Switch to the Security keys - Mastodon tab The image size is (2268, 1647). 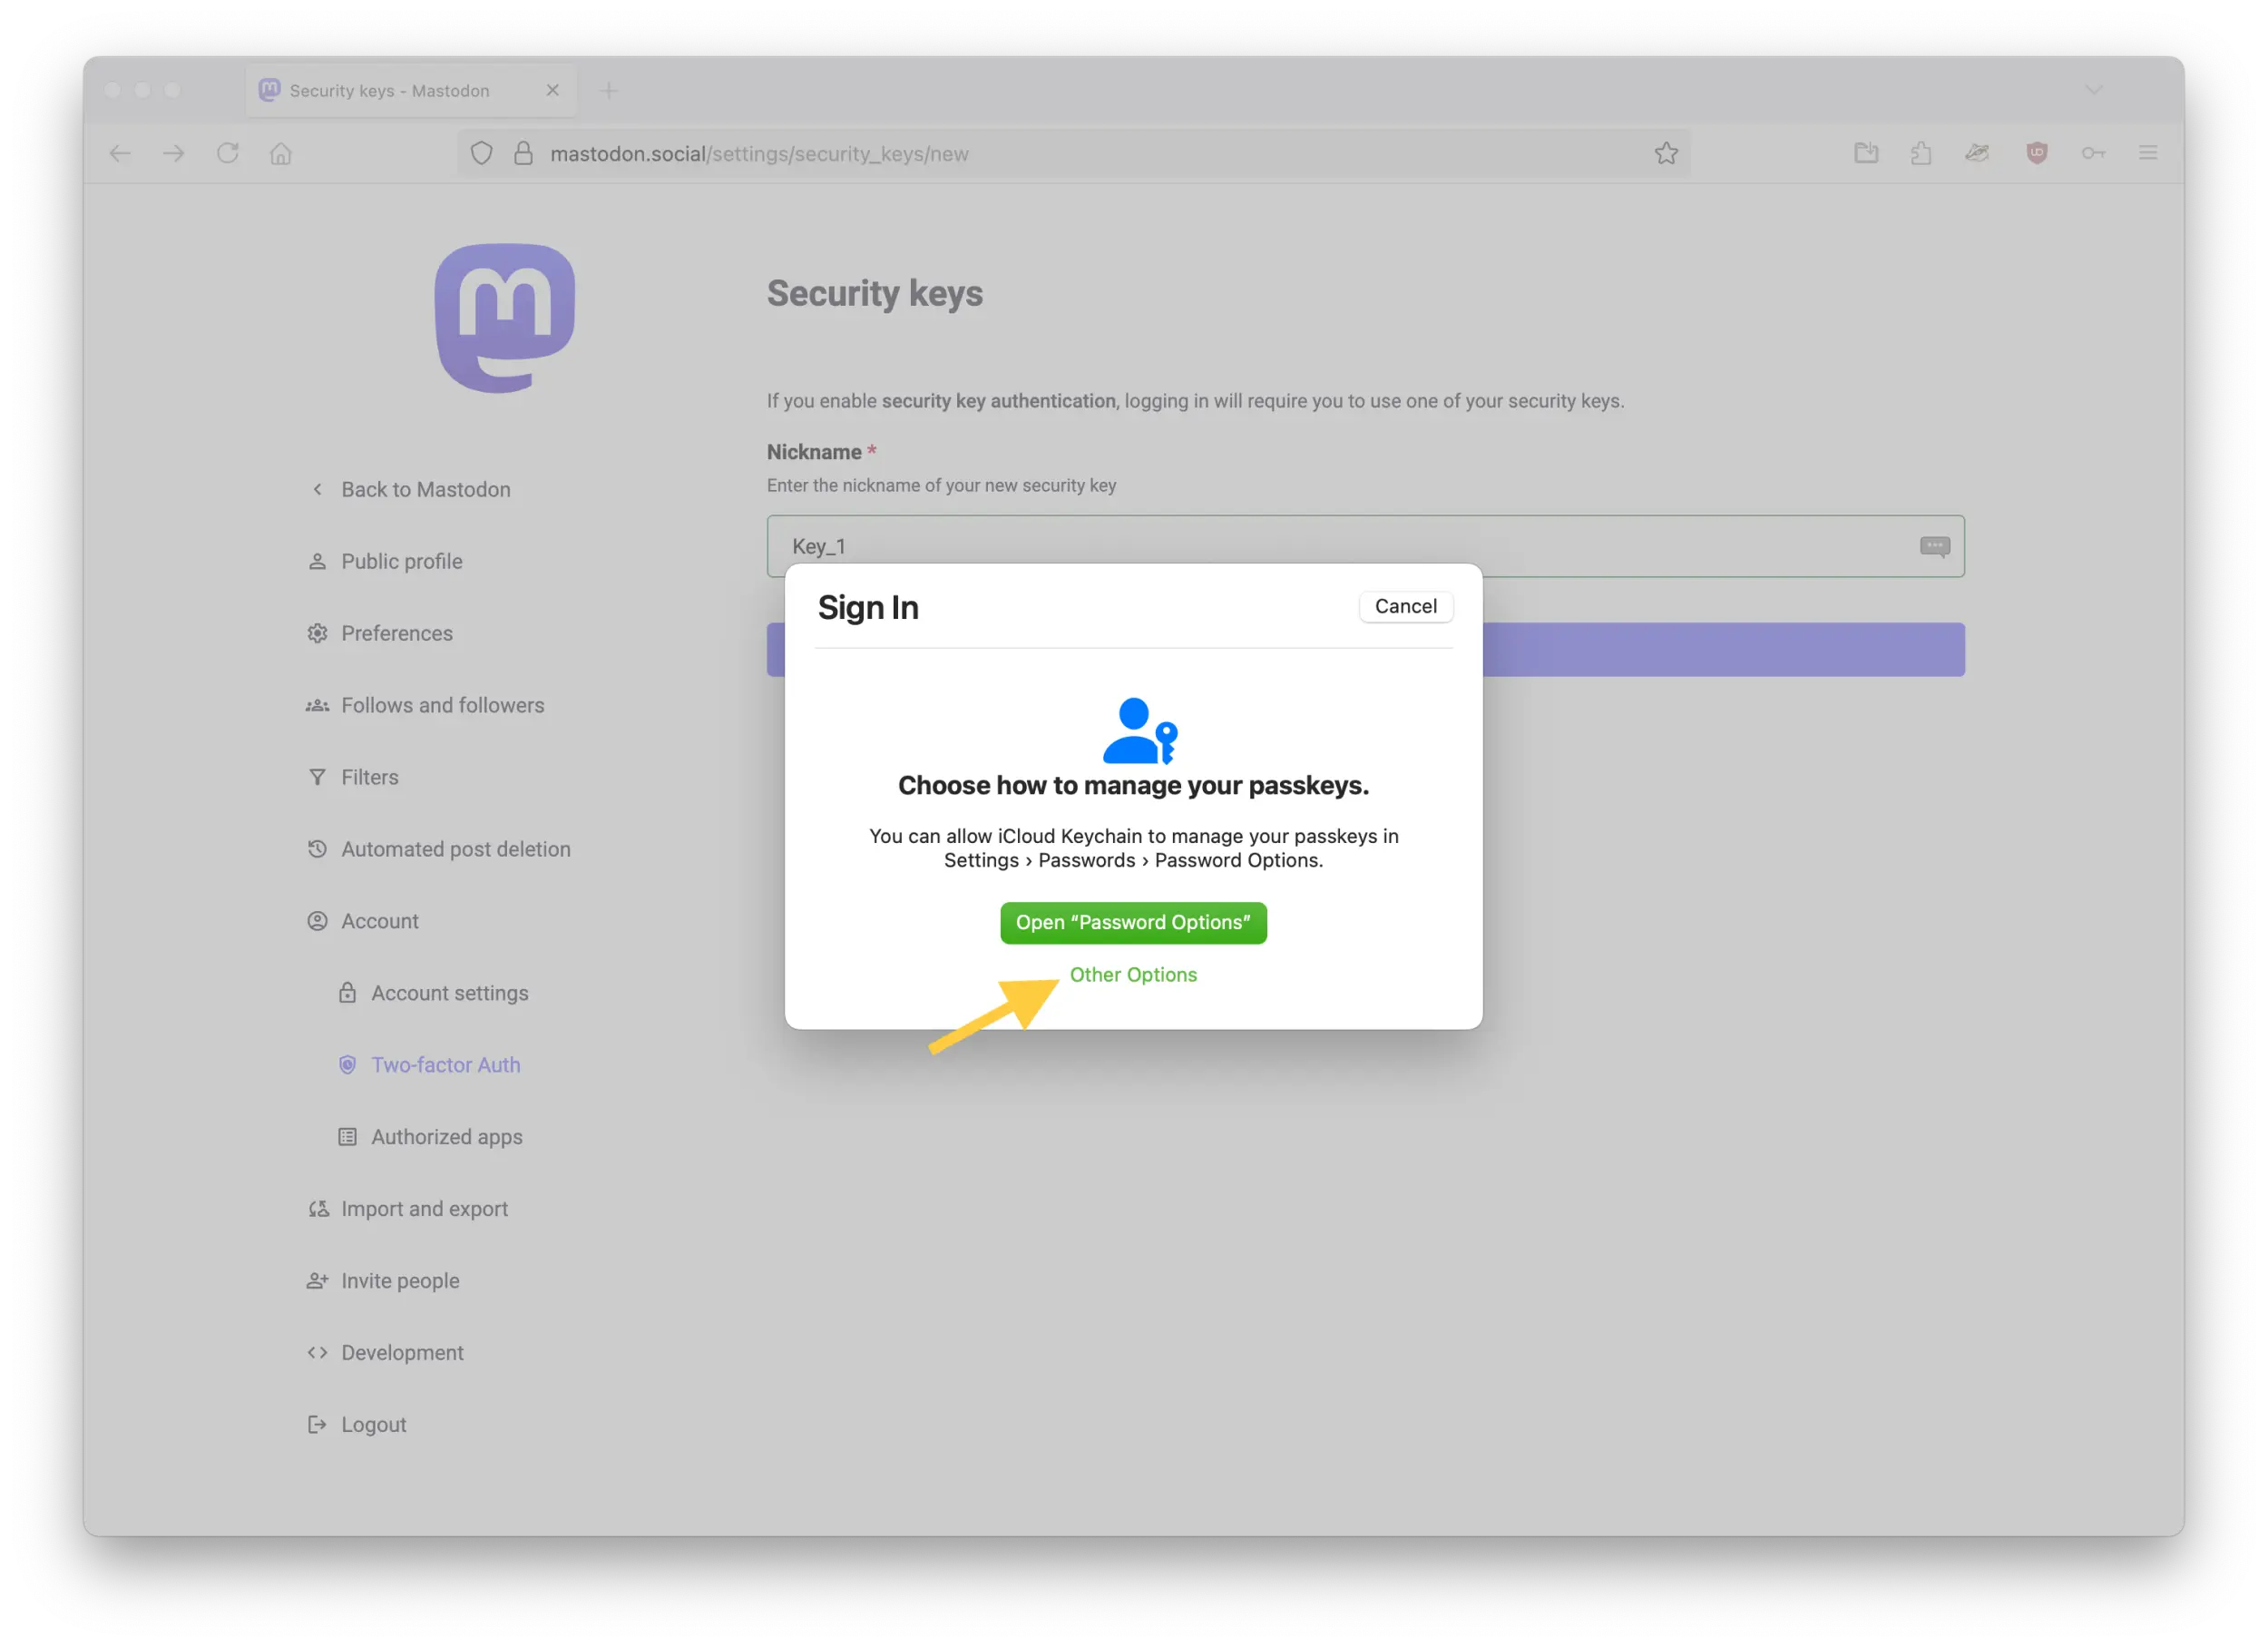(390, 90)
